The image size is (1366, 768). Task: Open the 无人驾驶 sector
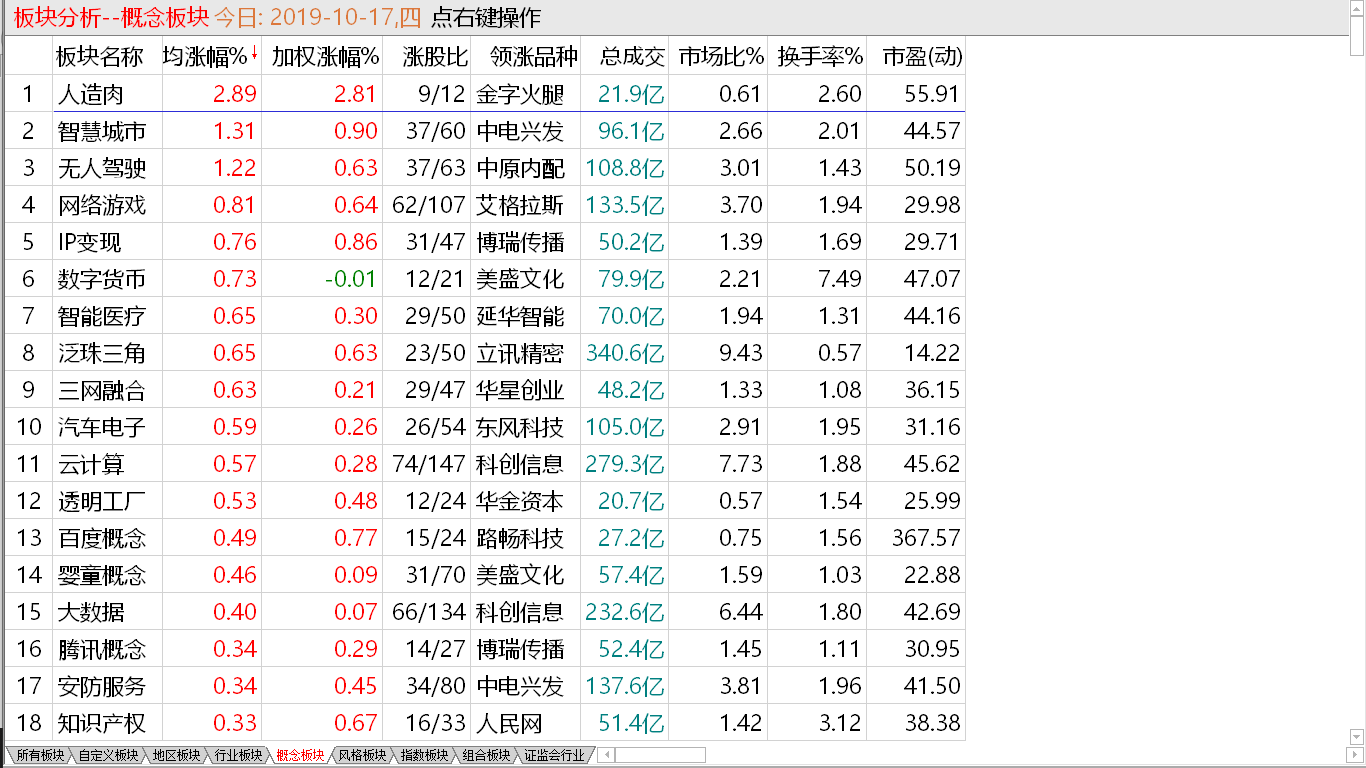coord(102,168)
